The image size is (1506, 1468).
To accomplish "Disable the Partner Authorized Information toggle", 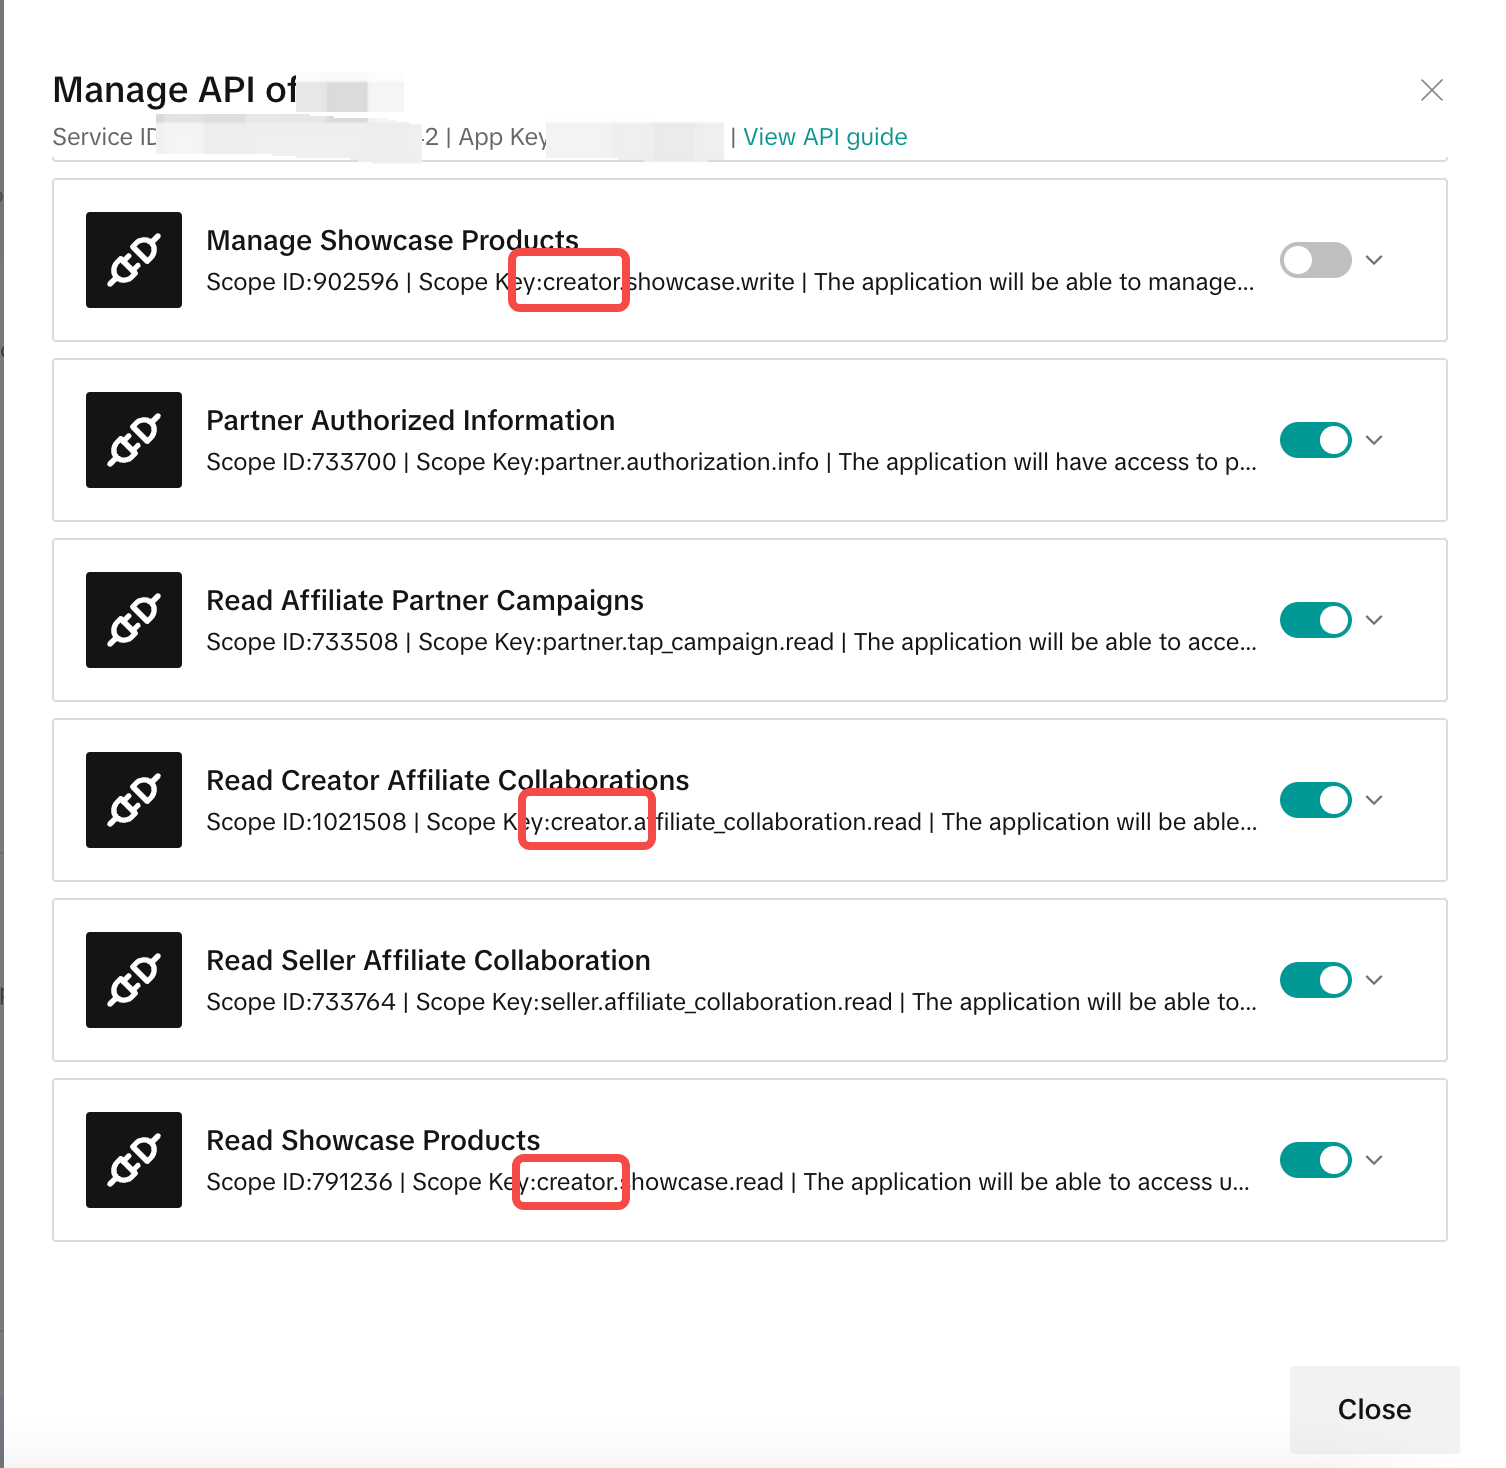I will coord(1315,440).
